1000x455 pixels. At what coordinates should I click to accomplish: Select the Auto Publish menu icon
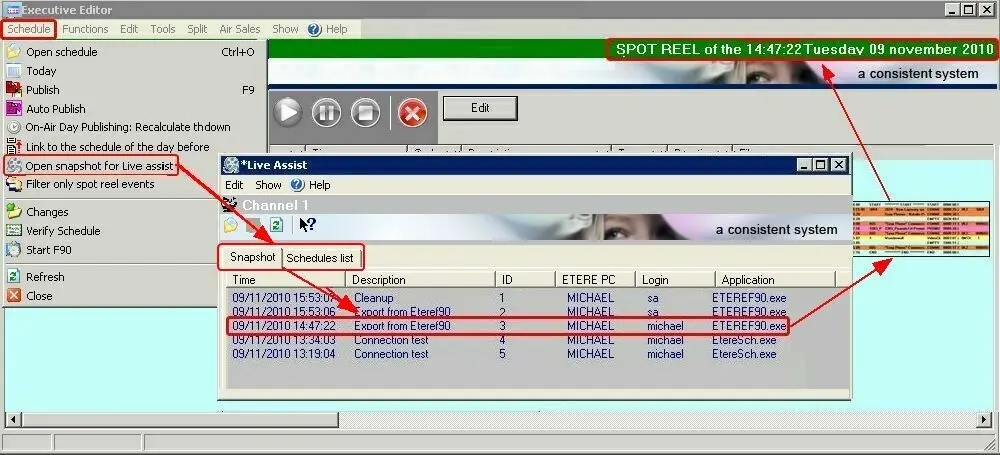pos(14,109)
